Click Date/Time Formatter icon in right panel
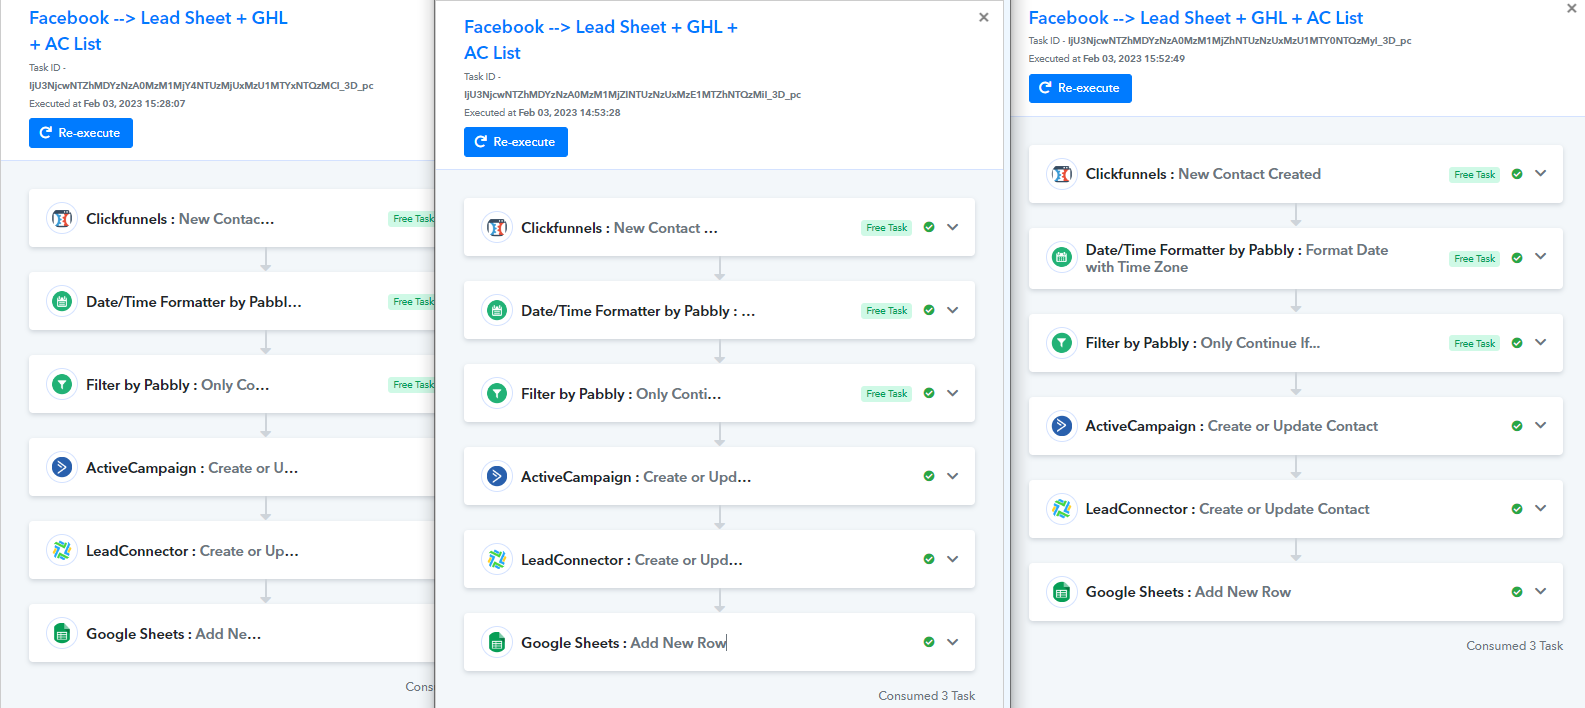 [1062, 258]
